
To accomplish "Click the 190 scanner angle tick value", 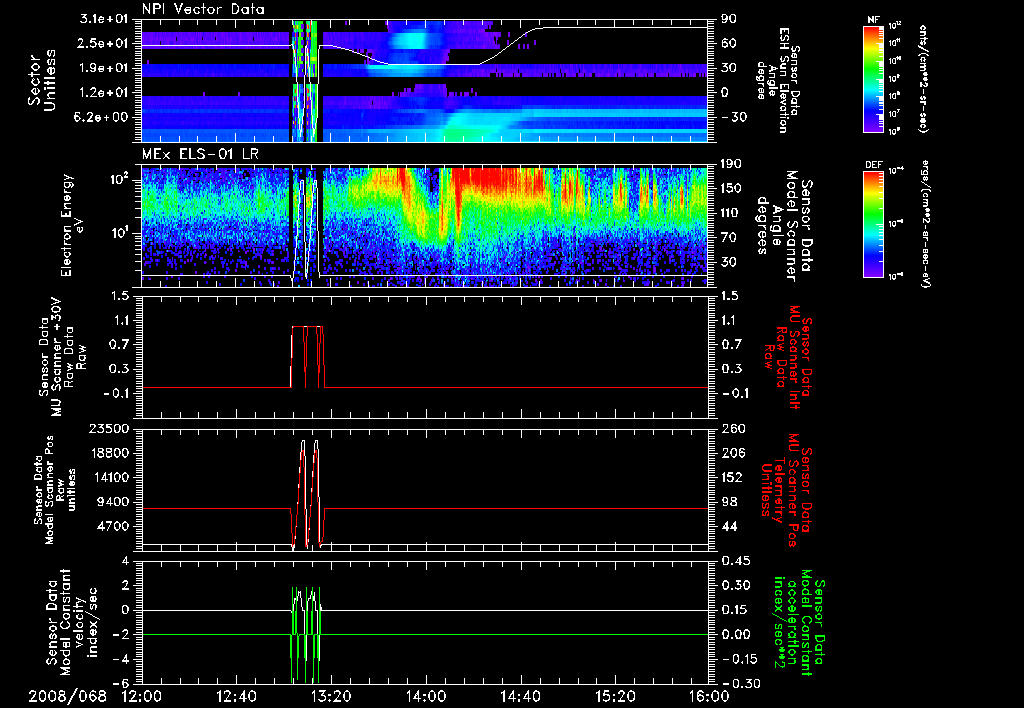I will click(730, 164).
